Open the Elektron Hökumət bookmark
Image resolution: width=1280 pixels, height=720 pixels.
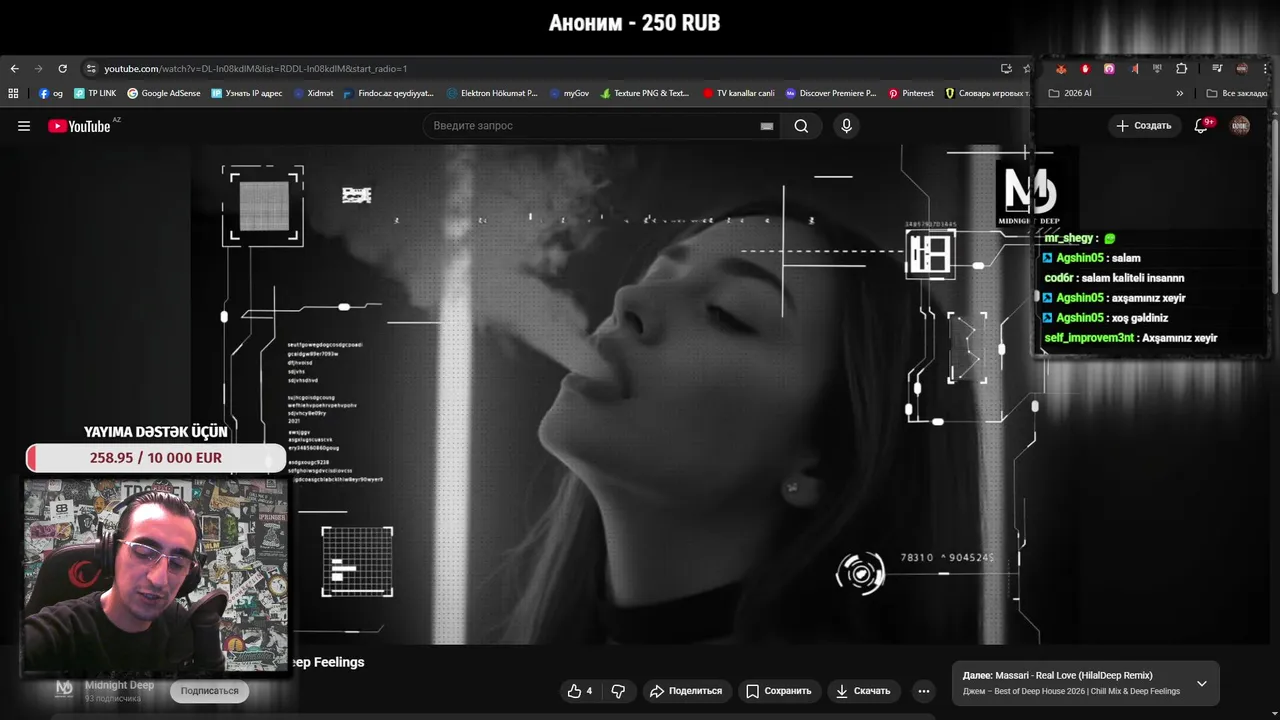(492, 93)
